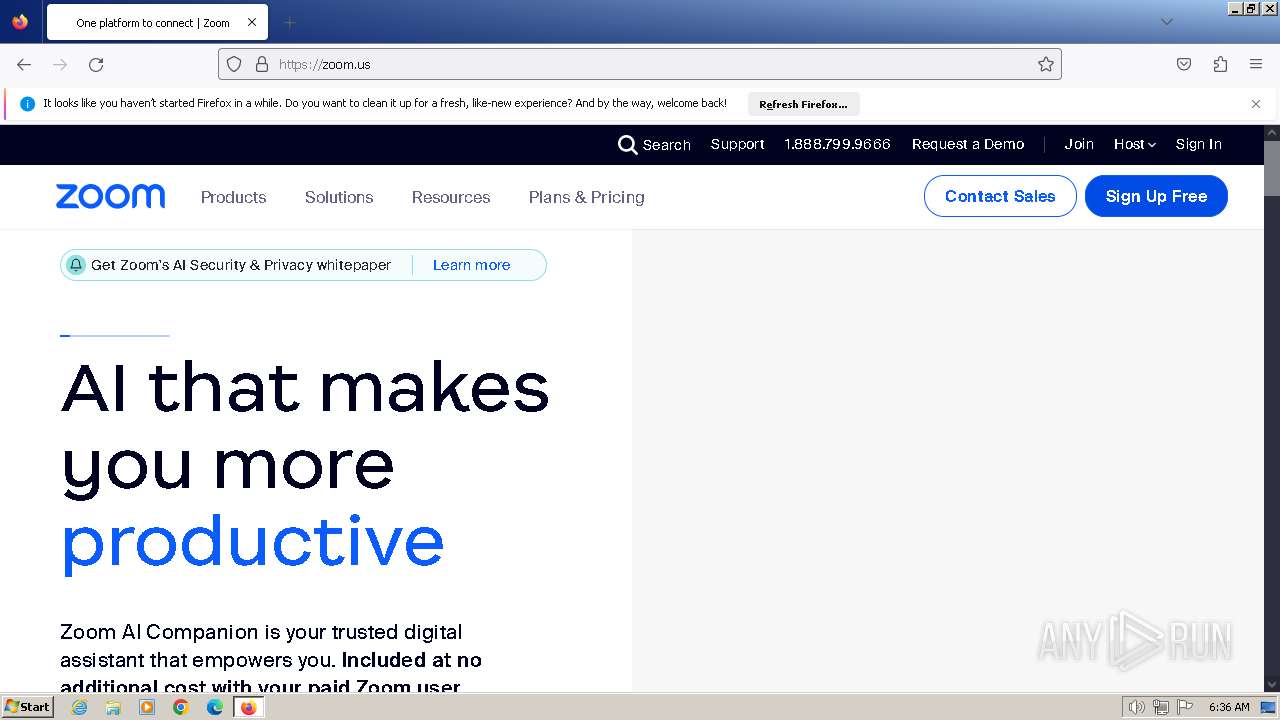Click the 6:36 AM system clock
The image size is (1280, 720).
1229,707
